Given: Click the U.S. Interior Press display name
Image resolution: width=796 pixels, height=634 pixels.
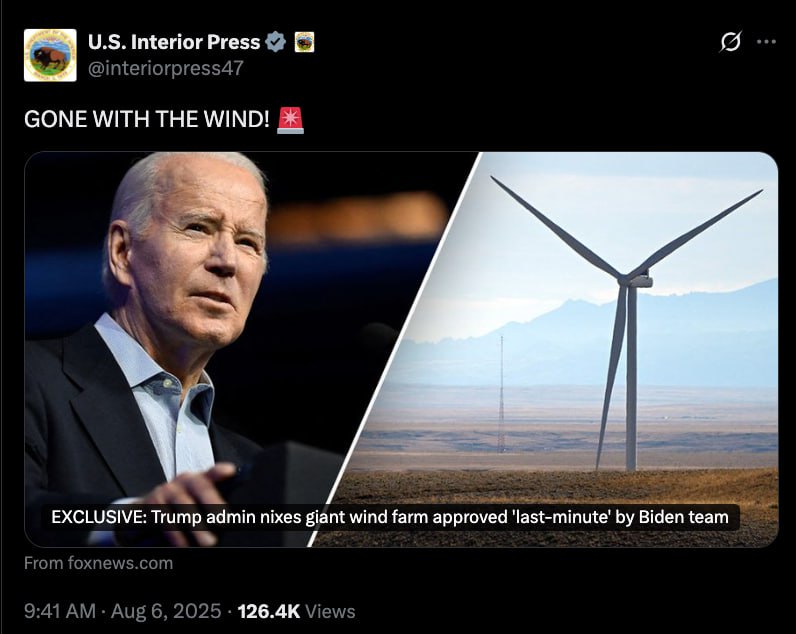Looking at the screenshot, I should (174, 42).
